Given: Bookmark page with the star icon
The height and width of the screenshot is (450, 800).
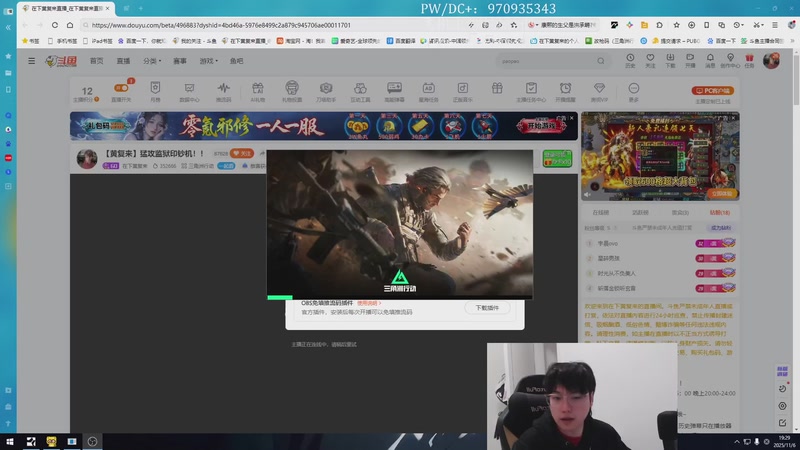Looking at the screenshot, I should coord(677,25).
